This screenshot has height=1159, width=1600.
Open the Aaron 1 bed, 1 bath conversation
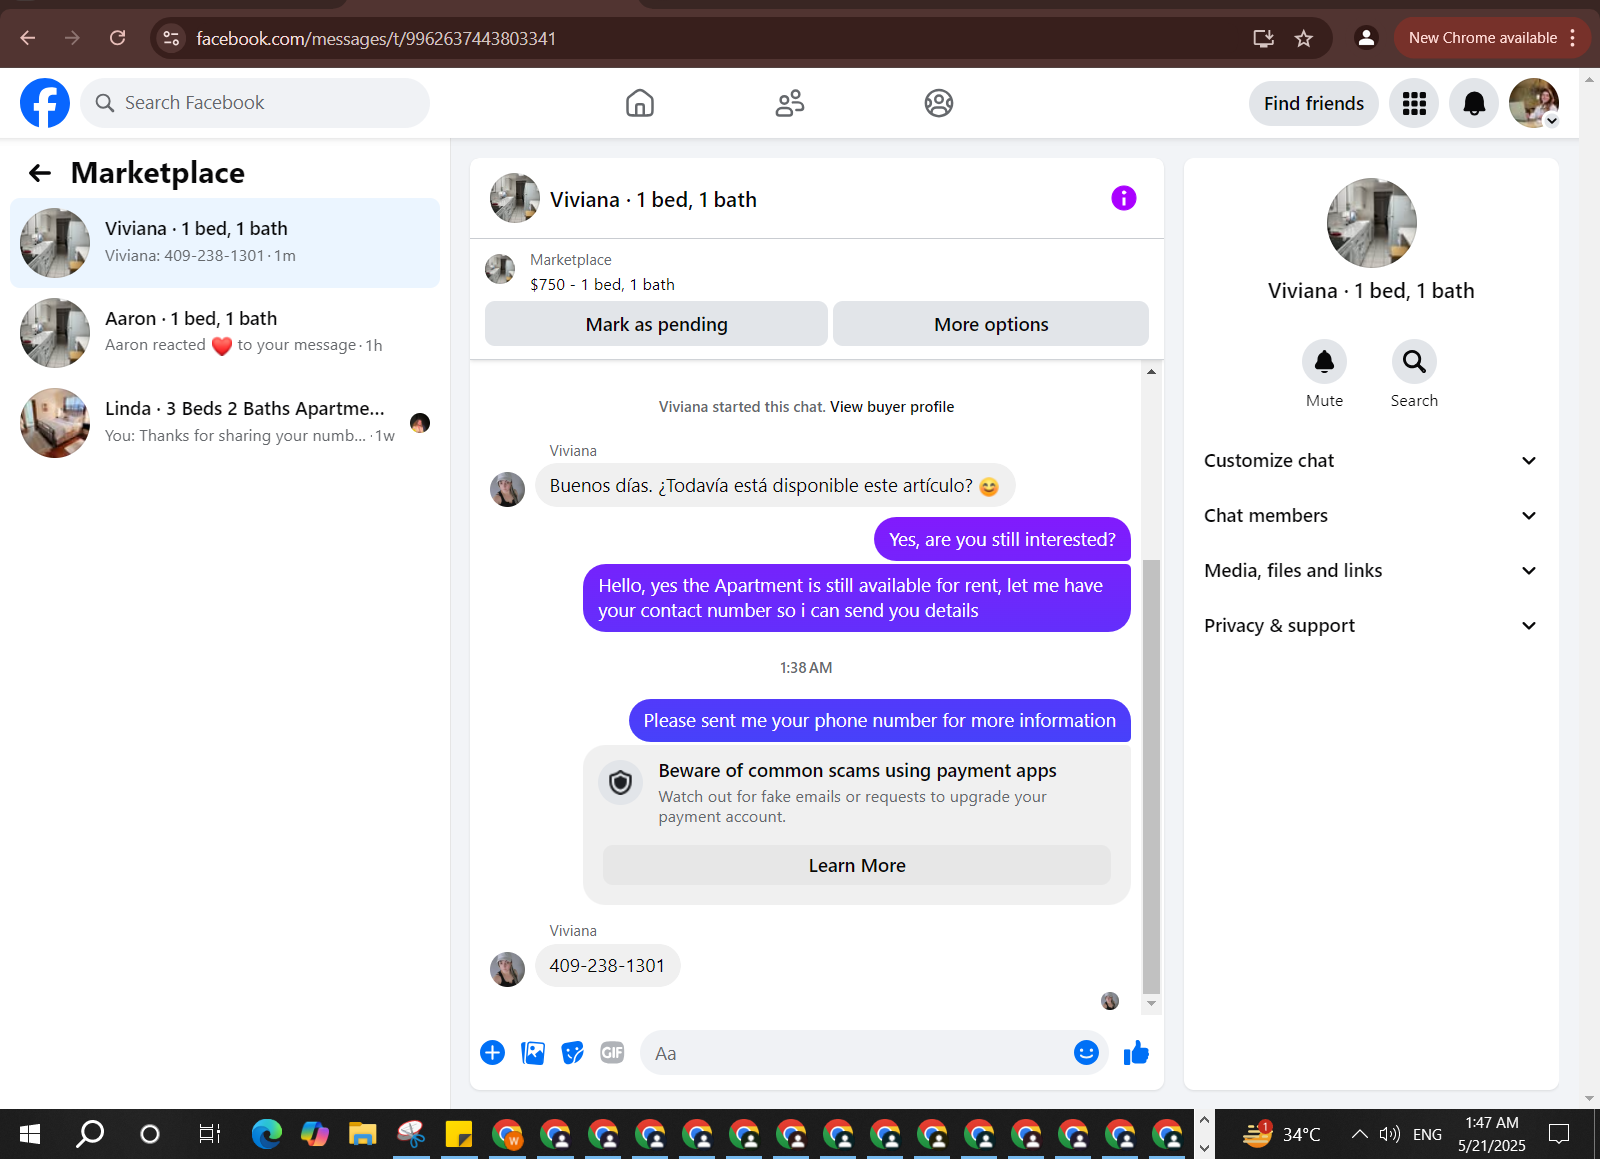pyautogui.click(x=225, y=333)
